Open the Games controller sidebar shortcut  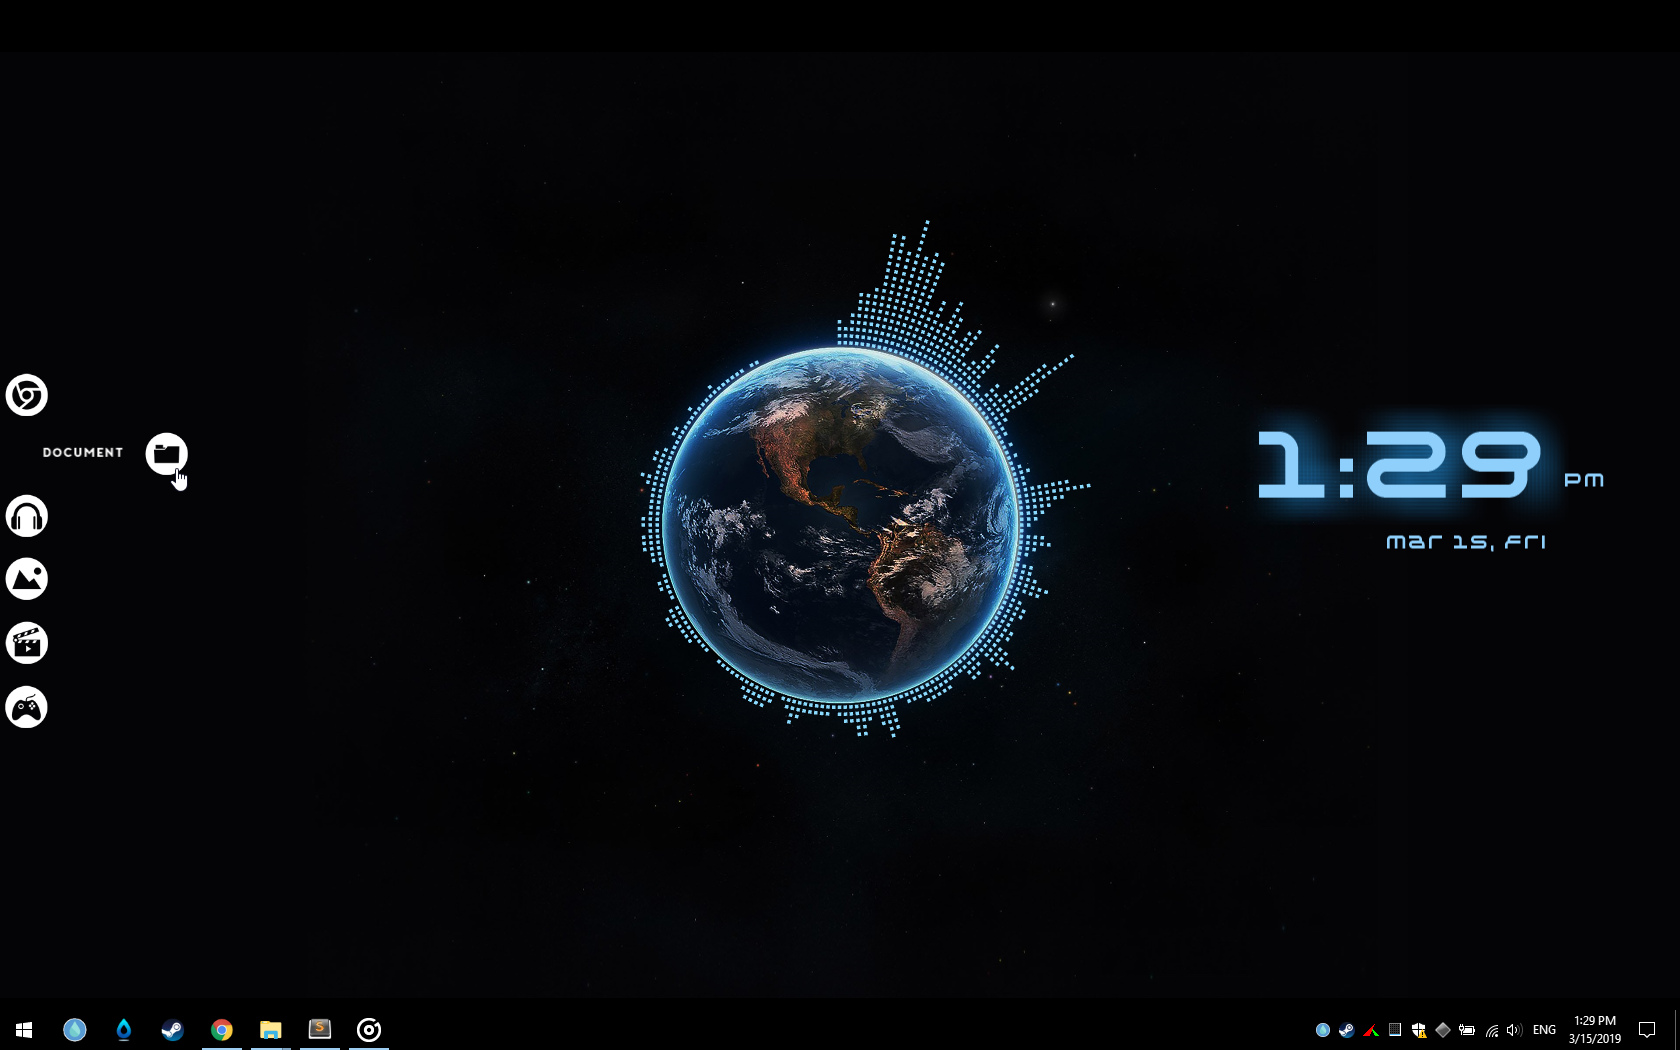pyautogui.click(x=27, y=707)
